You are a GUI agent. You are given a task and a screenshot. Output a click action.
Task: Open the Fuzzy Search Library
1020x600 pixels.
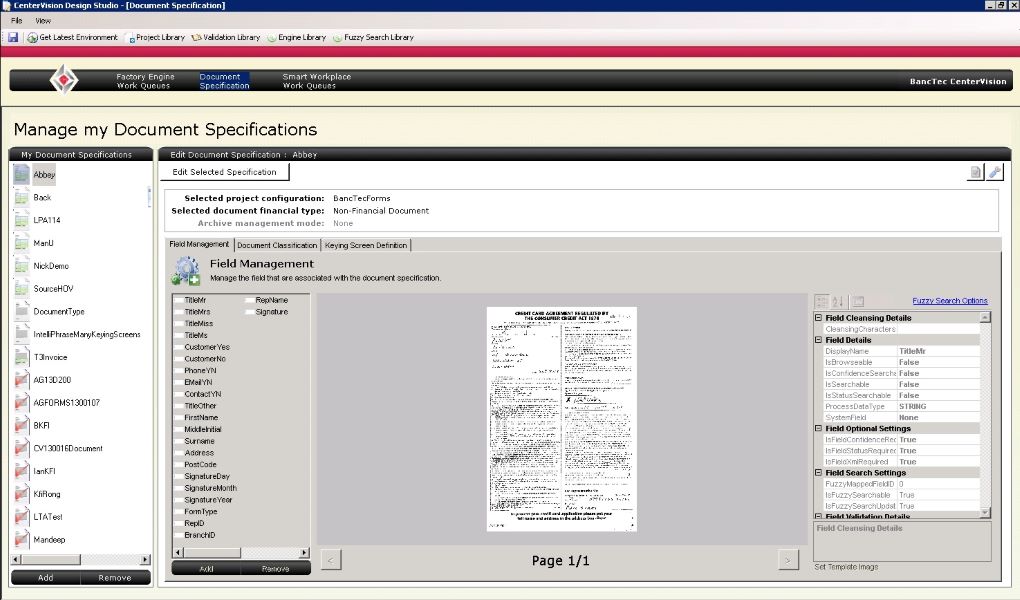[373, 38]
